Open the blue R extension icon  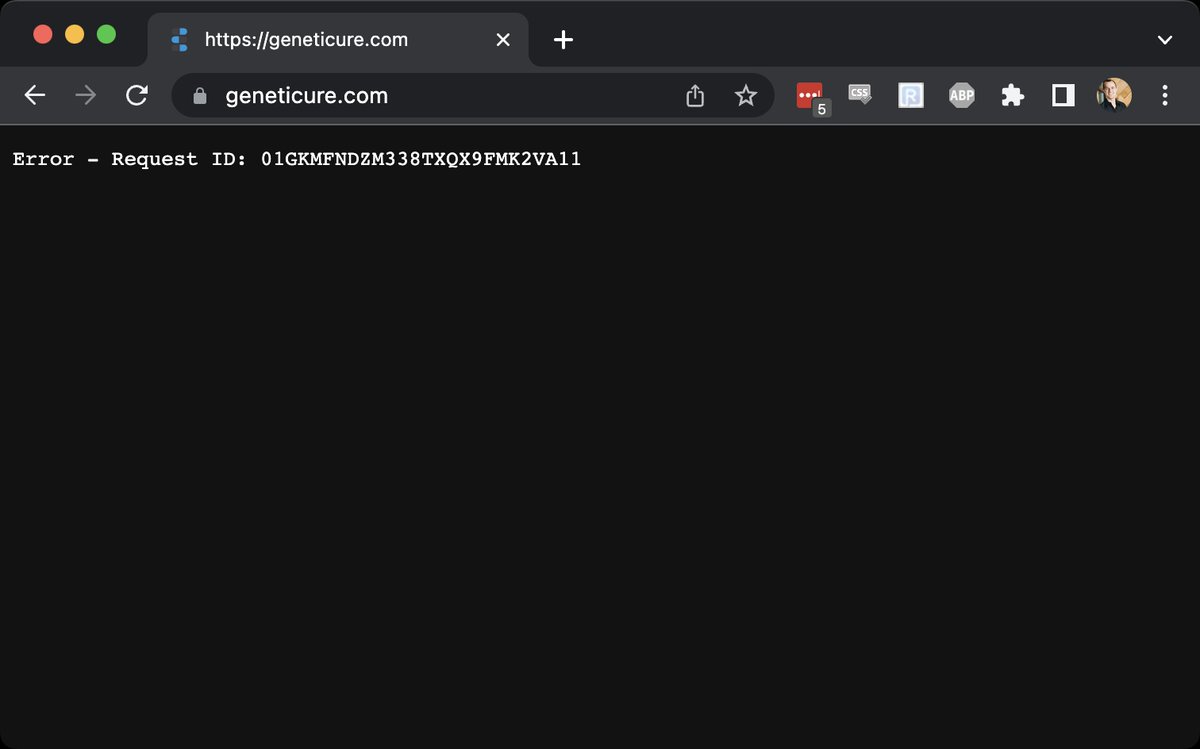click(x=911, y=95)
